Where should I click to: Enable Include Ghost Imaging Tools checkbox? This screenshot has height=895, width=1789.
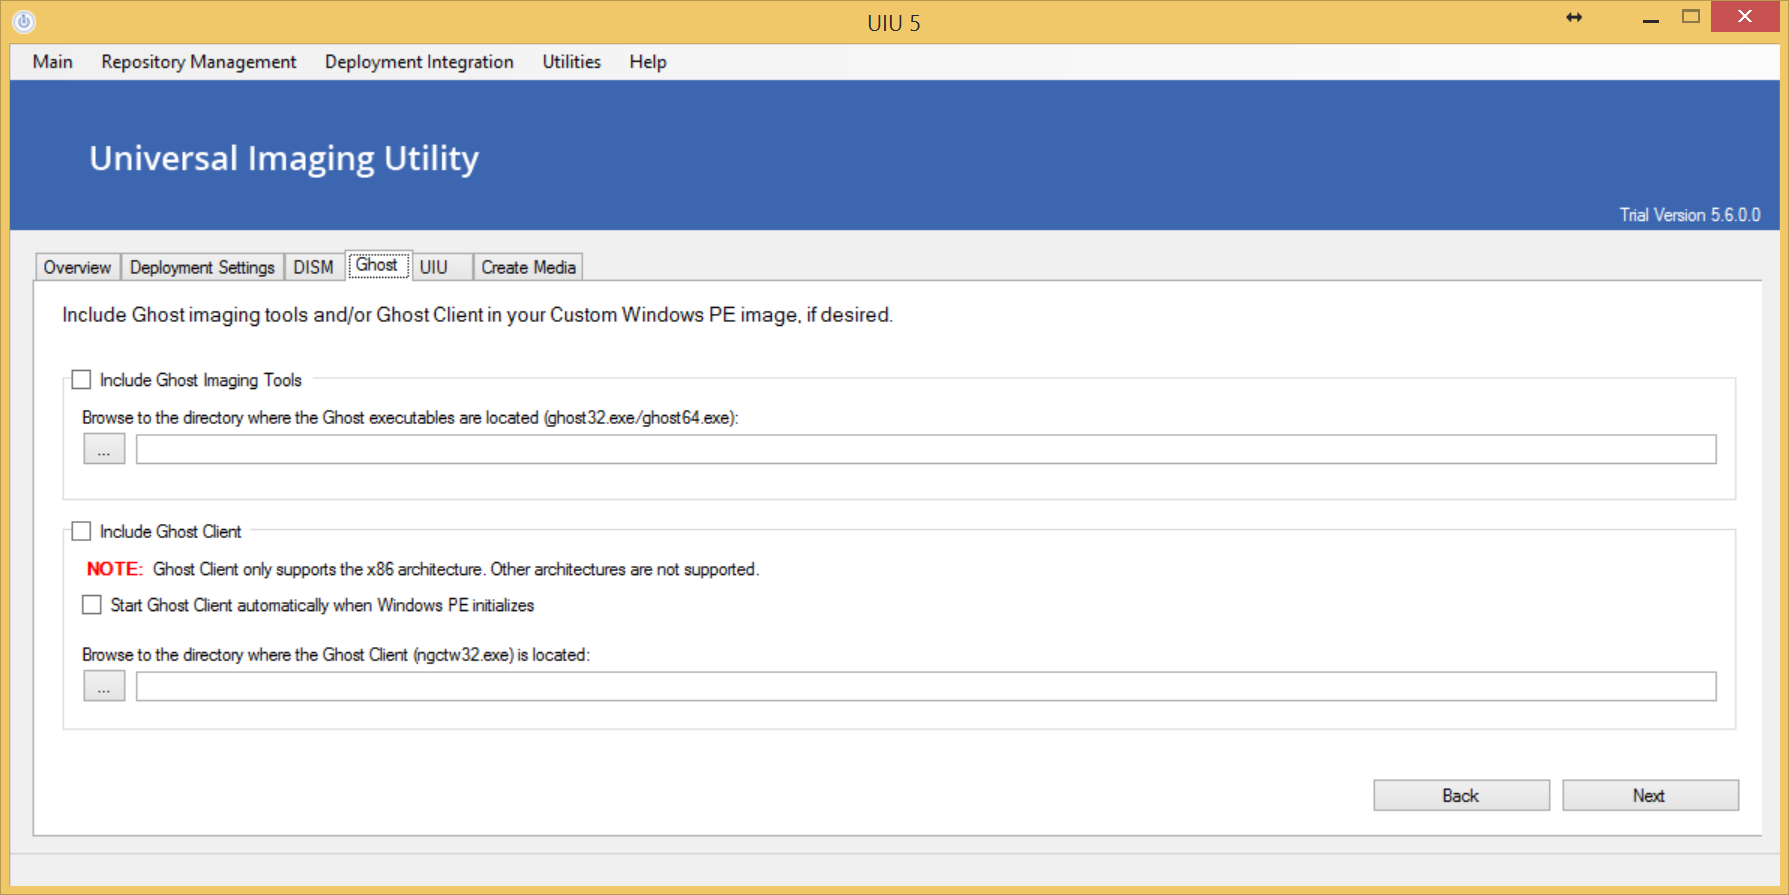(82, 380)
